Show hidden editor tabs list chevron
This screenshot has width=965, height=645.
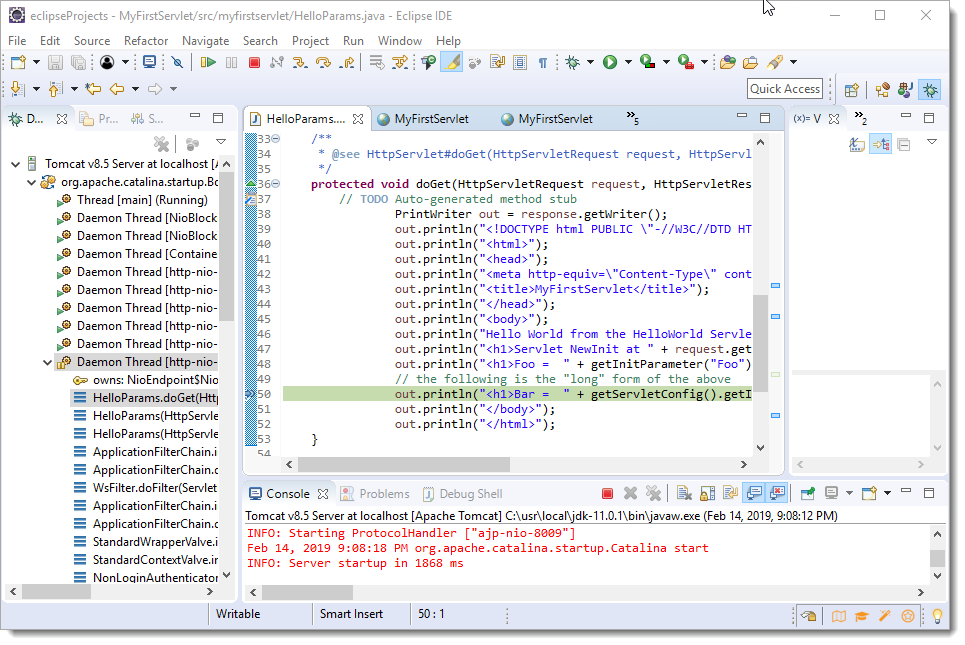pos(632,118)
